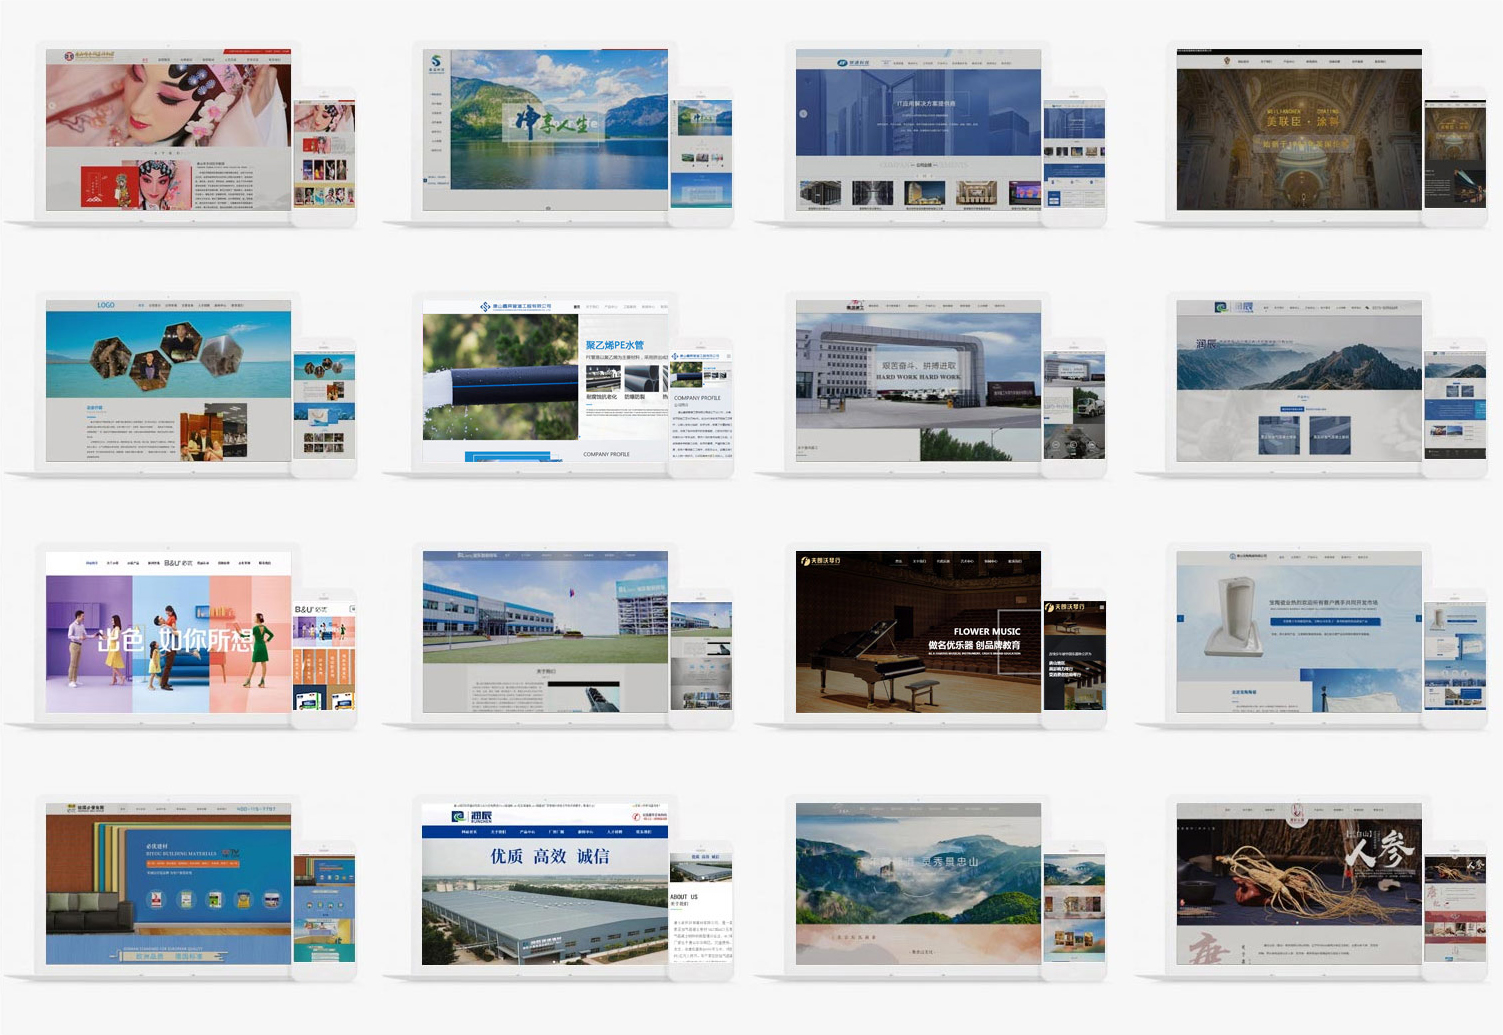Viewport: 1503px width, 1035px height.
Task: Open the grey mountain ridge site preview
Action: 1298,381
